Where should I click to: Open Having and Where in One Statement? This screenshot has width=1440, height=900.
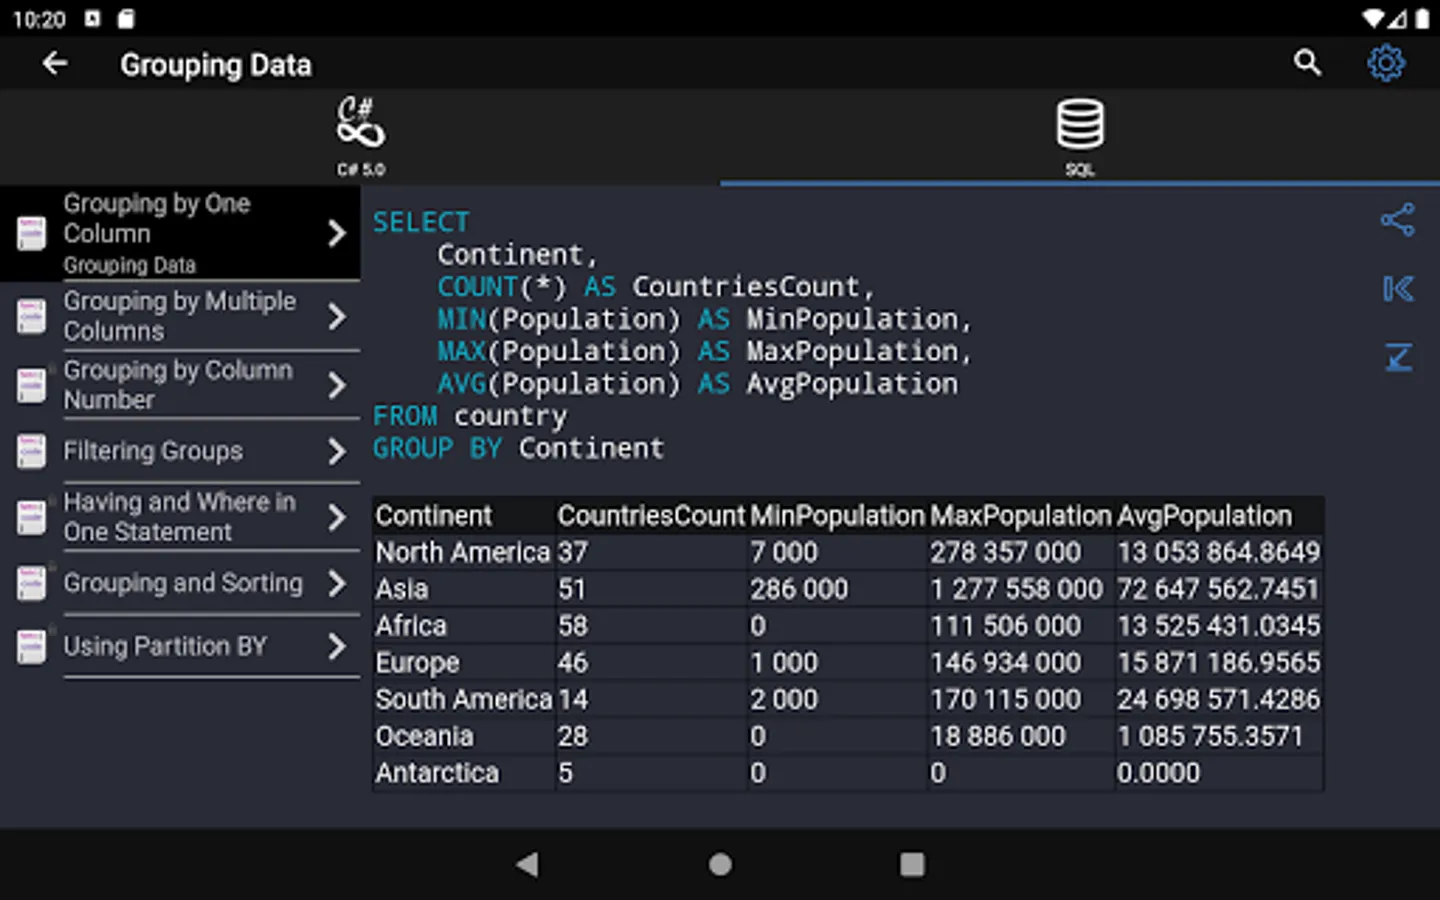tap(180, 517)
